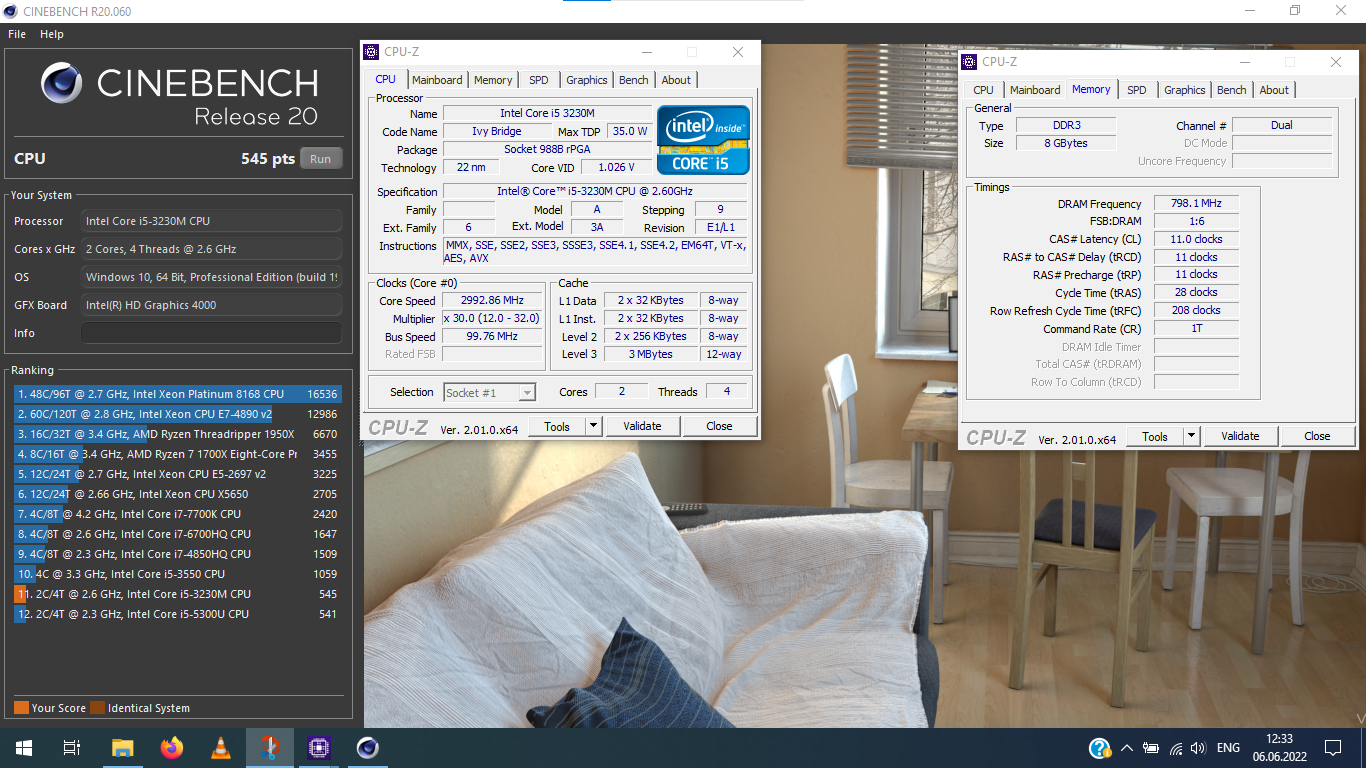Open About tab in CPU-Z processor window
Screen dimensions: 1366x768
coord(676,80)
